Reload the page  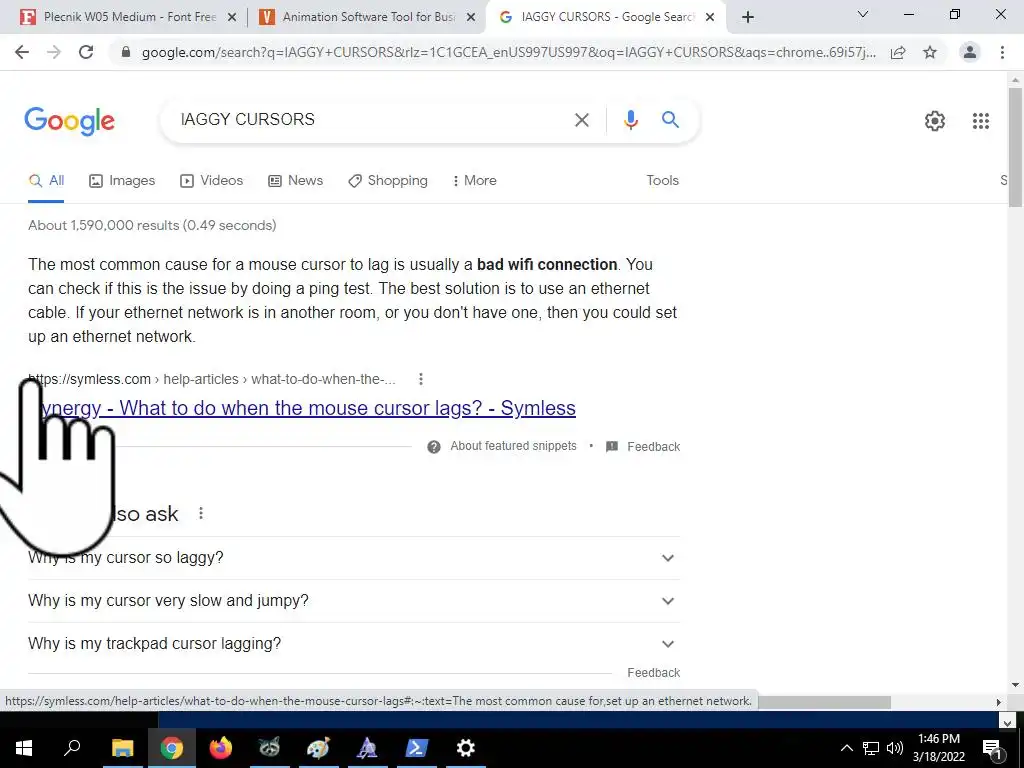(86, 52)
